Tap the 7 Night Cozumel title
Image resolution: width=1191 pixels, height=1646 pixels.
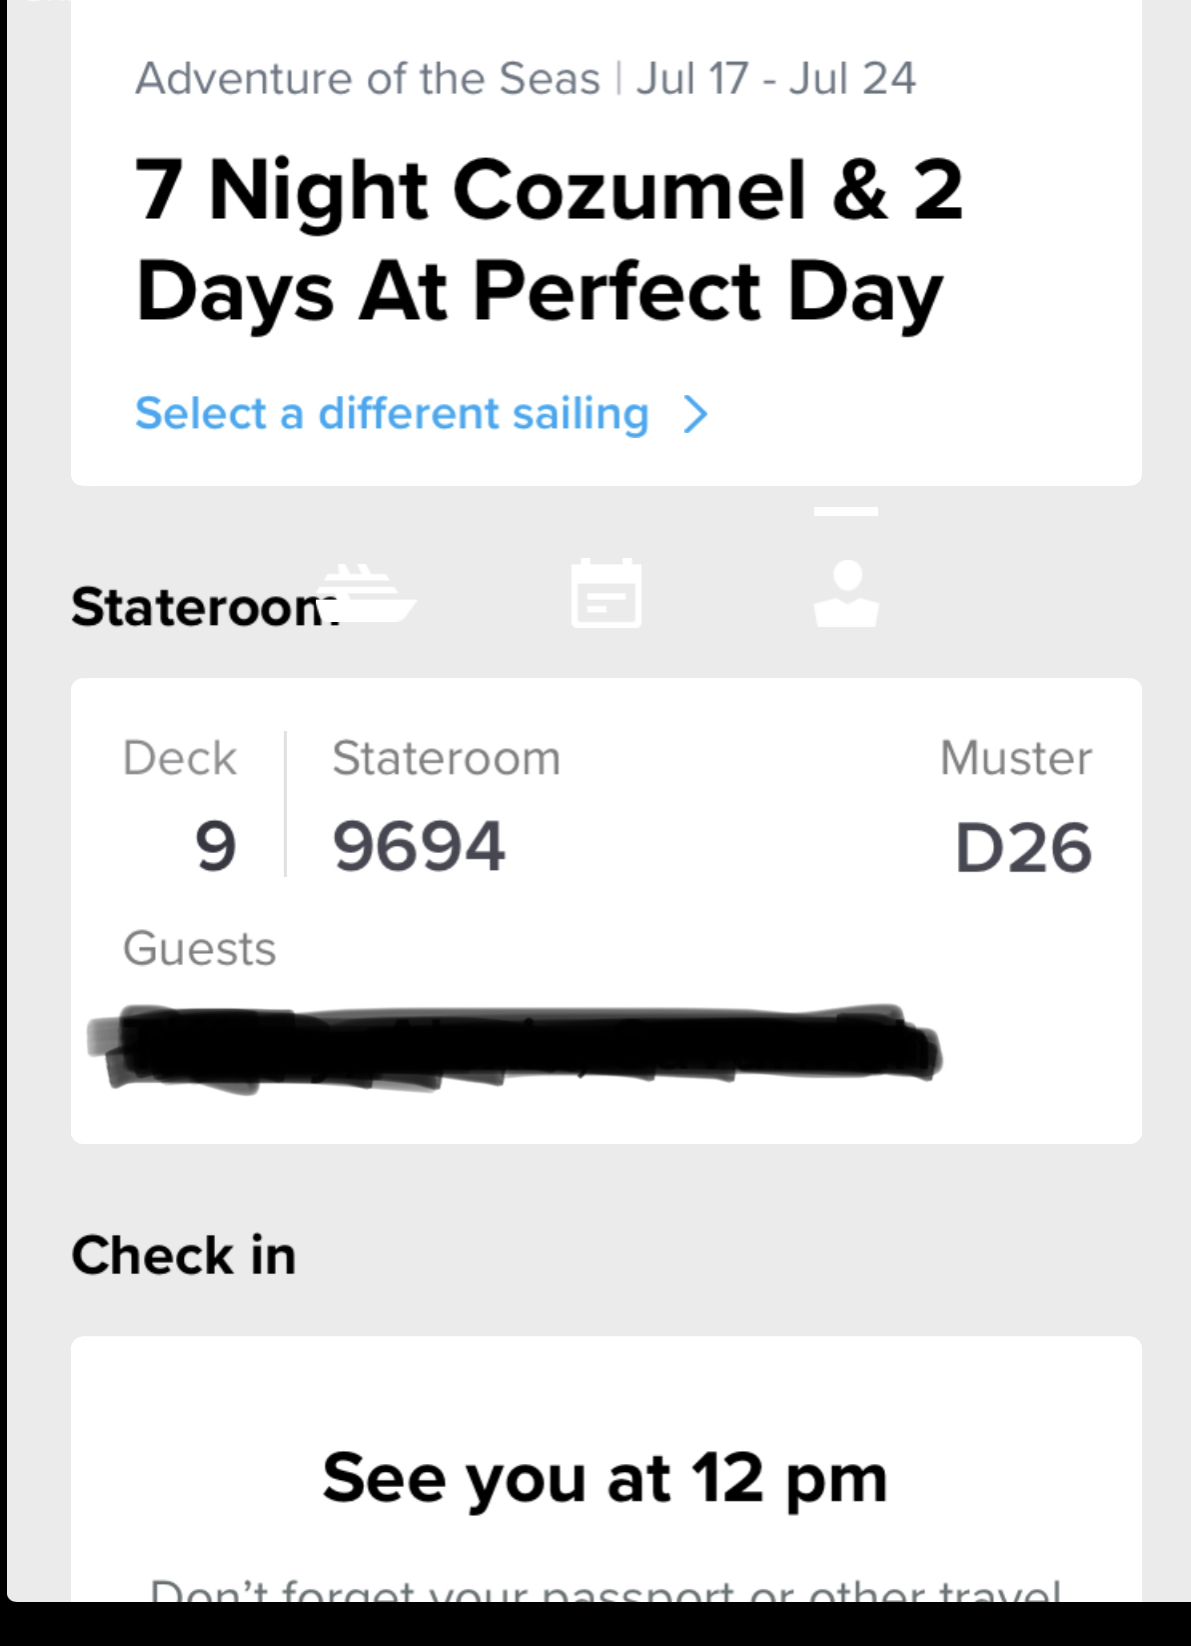549,240
